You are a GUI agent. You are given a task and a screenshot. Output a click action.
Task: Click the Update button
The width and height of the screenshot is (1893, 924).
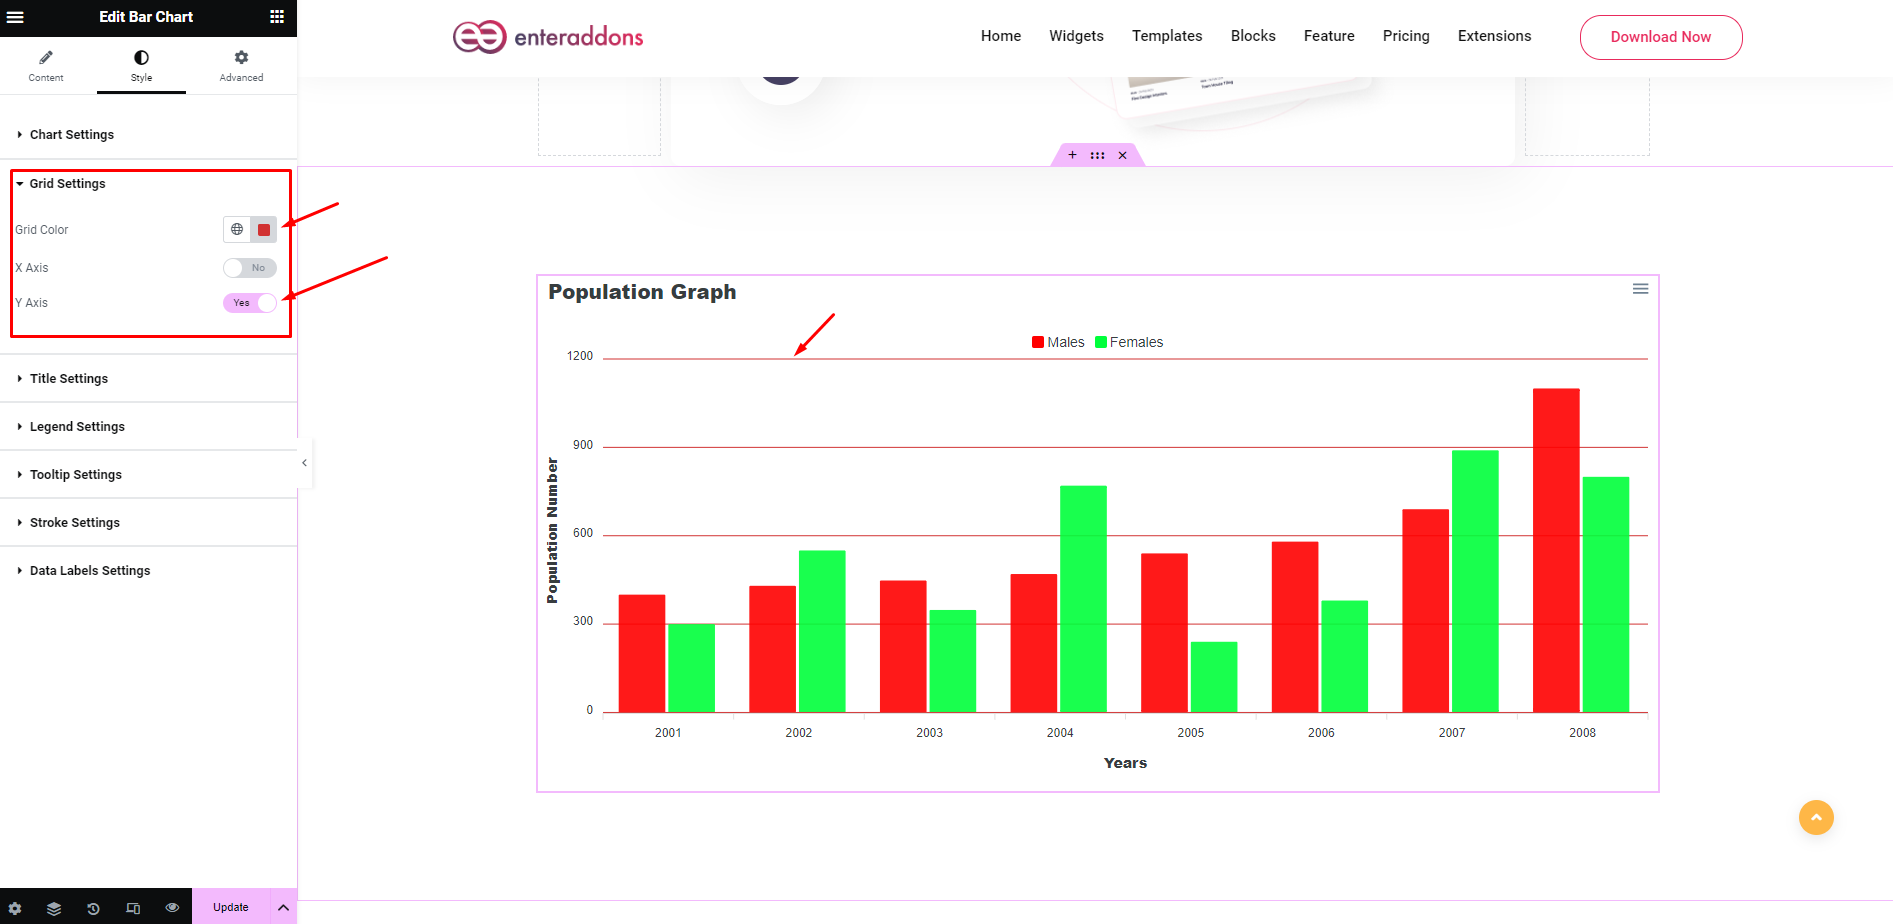[231, 907]
